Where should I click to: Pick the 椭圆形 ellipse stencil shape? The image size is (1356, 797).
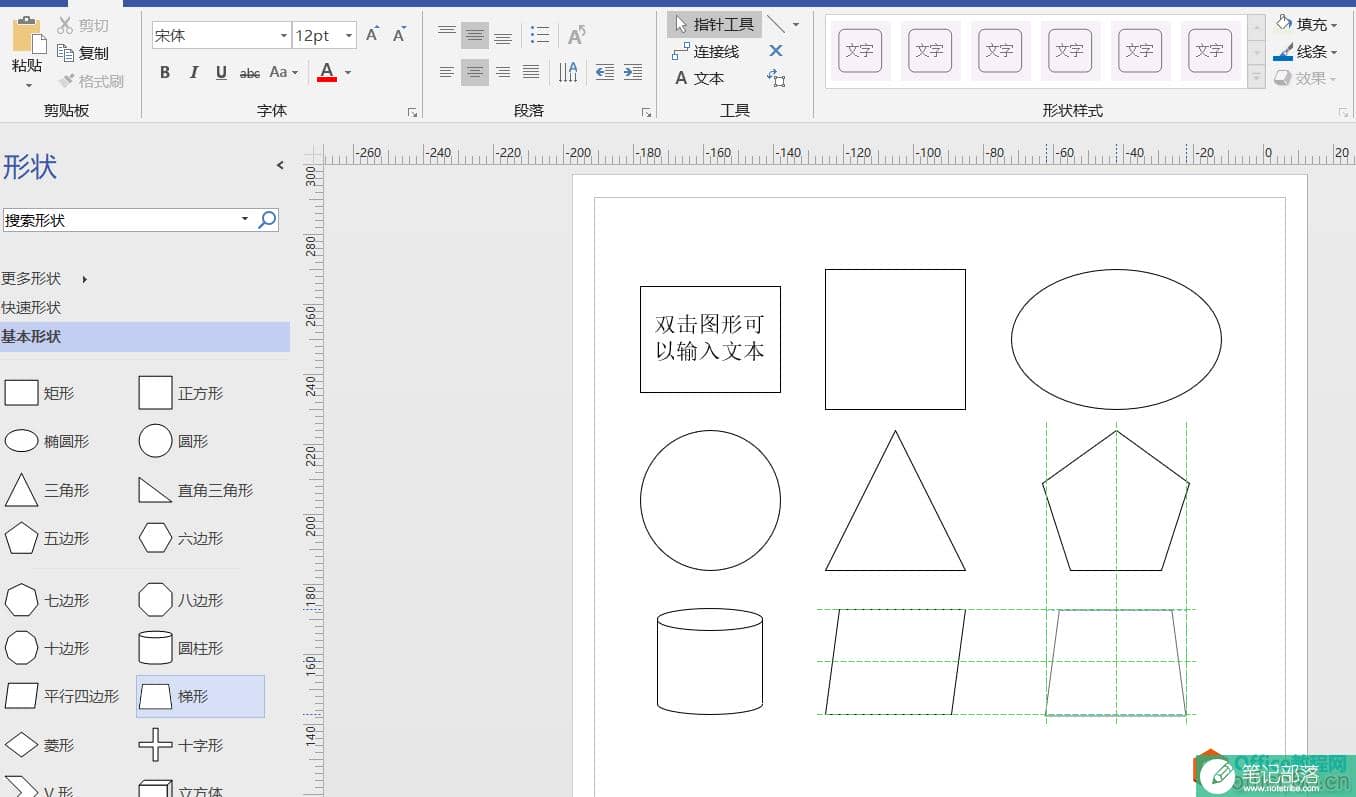pyautogui.click(x=47, y=441)
